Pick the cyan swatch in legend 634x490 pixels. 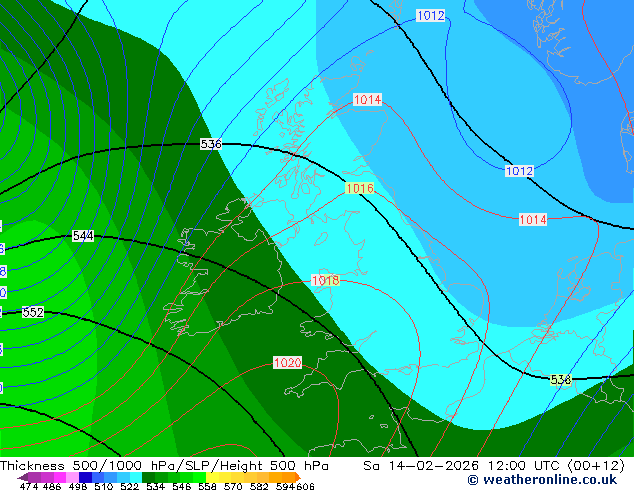click(136, 477)
